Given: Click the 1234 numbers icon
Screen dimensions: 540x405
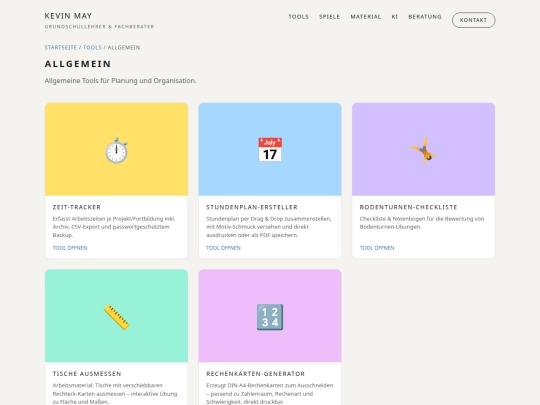Looking at the screenshot, I should [x=270, y=317].
